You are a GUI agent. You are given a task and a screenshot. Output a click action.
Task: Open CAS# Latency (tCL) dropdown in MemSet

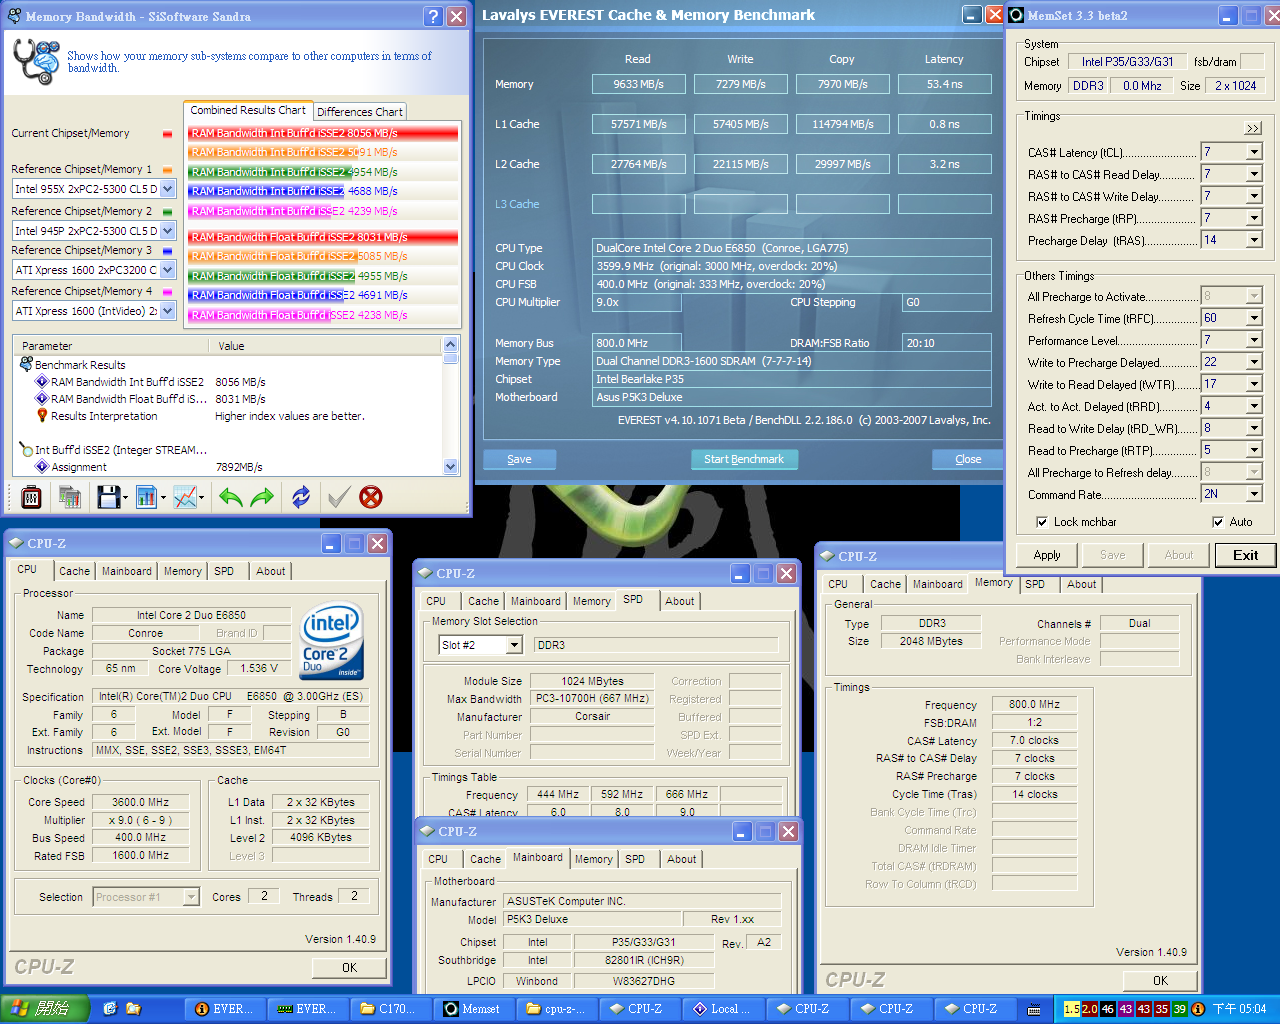pos(1254,152)
